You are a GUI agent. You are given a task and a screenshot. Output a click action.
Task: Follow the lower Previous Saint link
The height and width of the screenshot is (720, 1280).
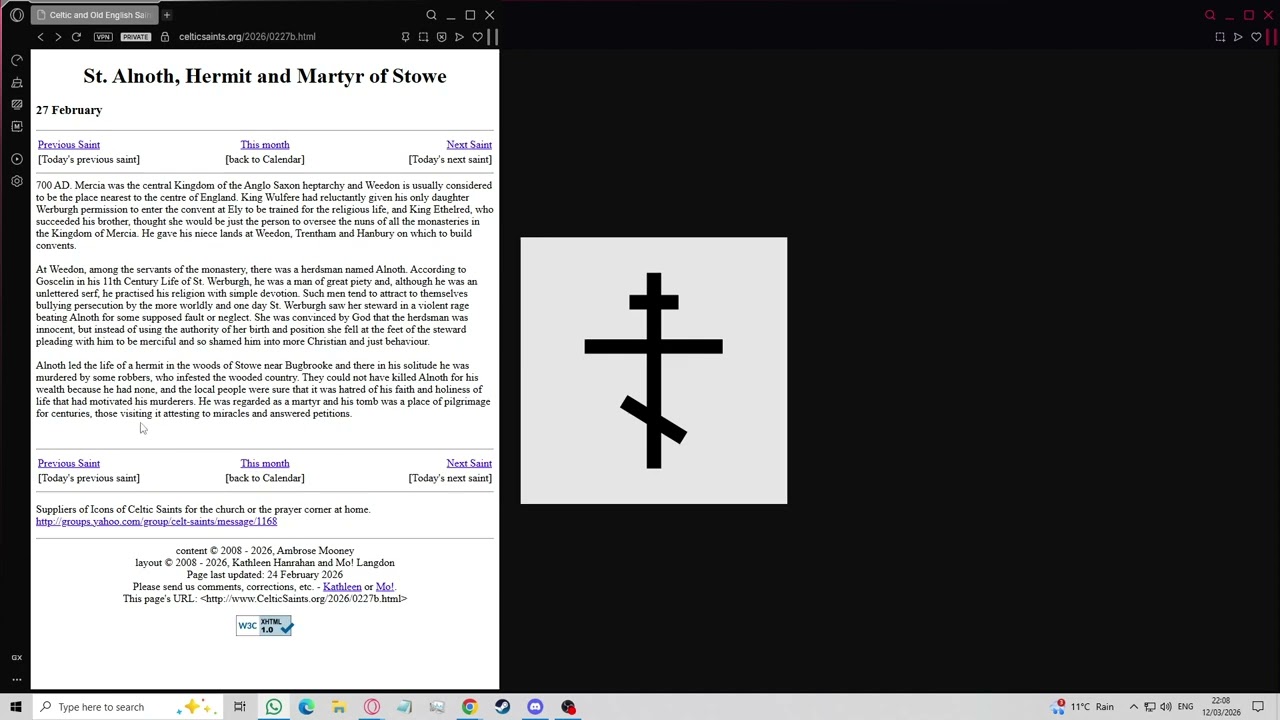(x=69, y=464)
